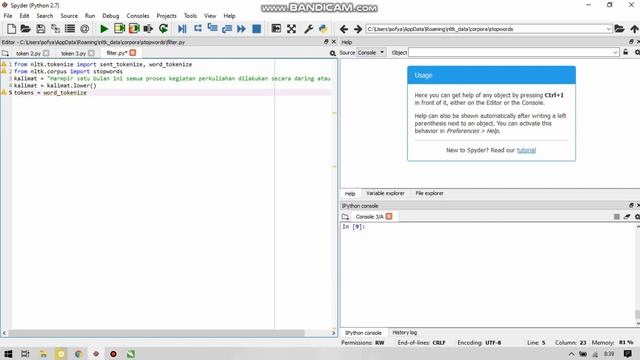Open Task View on taskbar
The image size is (640, 360).
point(25,354)
